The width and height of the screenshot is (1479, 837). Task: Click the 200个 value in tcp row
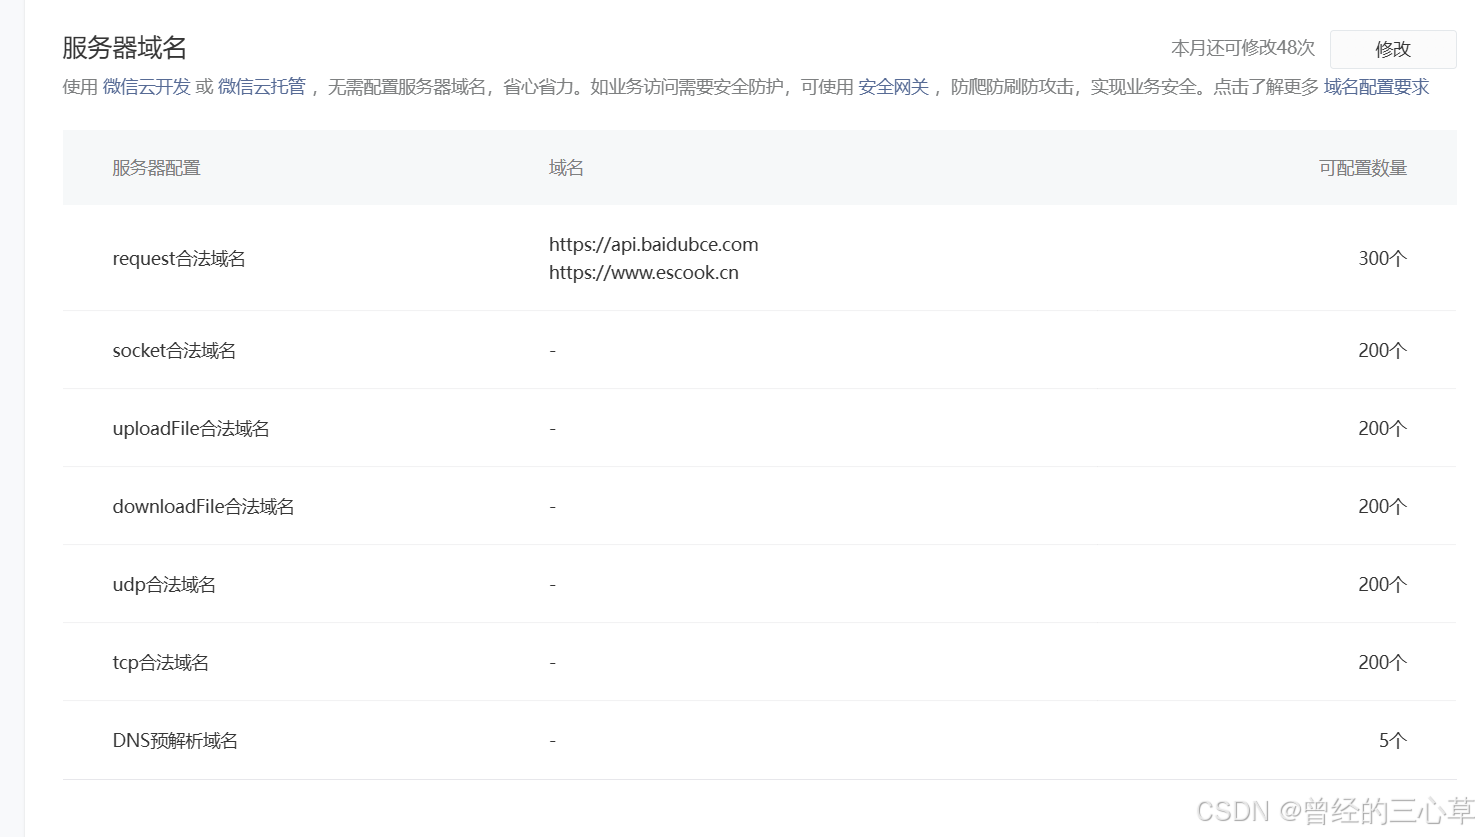(1382, 663)
